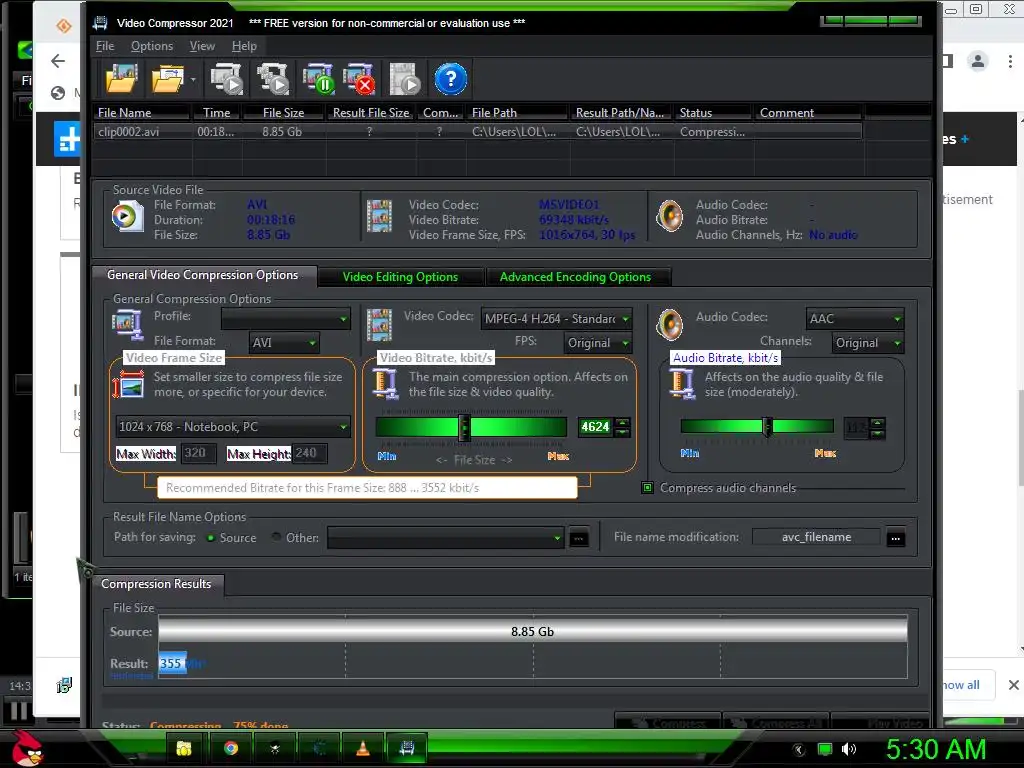Open the FPS Original dropdown

pos(598,343)
